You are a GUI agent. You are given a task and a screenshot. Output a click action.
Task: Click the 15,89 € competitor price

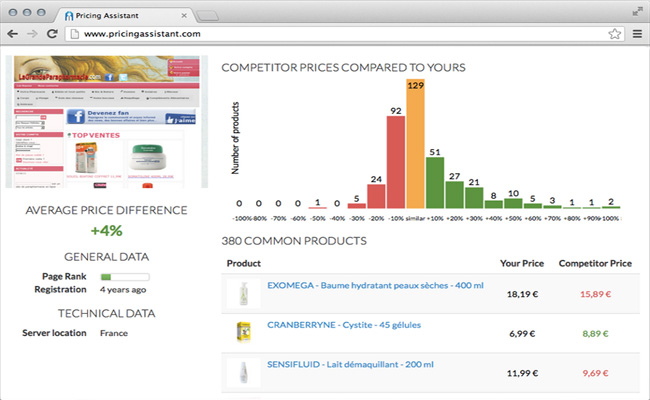(595, 294)
